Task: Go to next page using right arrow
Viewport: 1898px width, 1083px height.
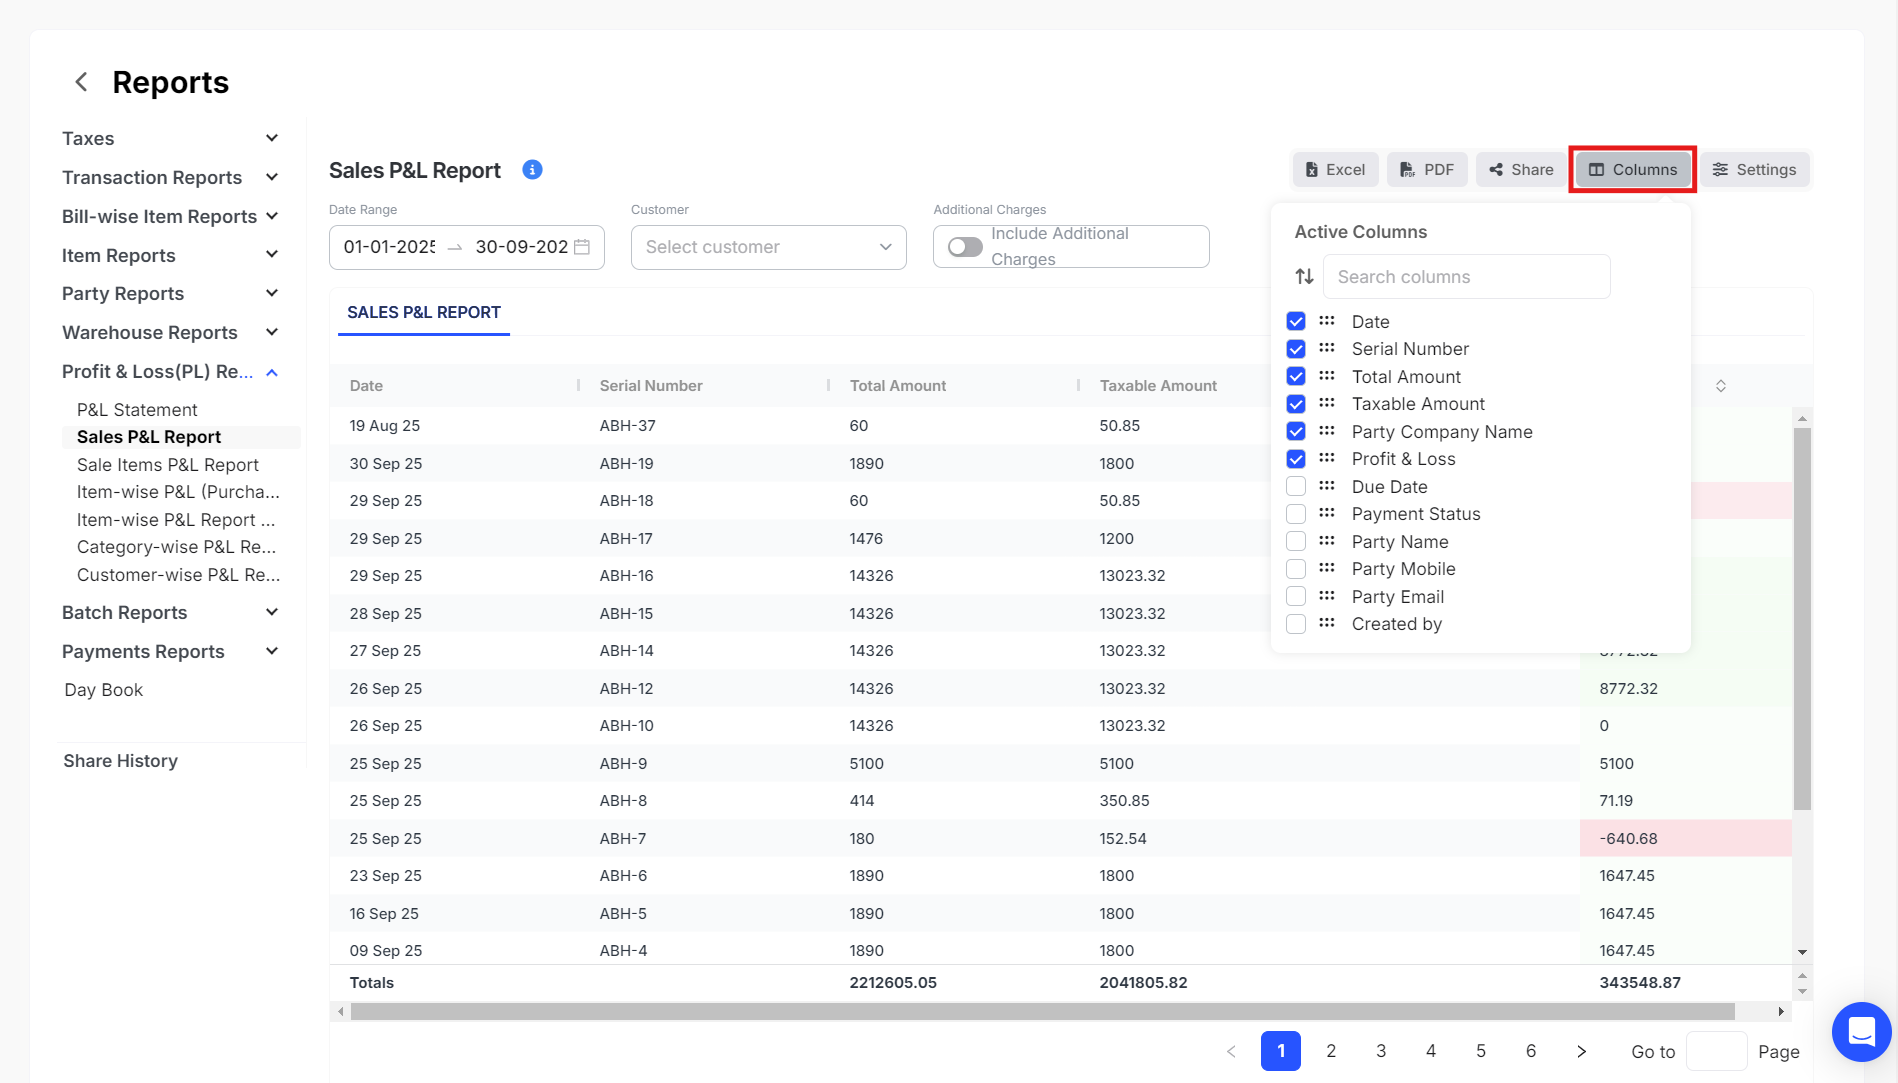Action: pyautogui.click(x=1581, y=1051)
